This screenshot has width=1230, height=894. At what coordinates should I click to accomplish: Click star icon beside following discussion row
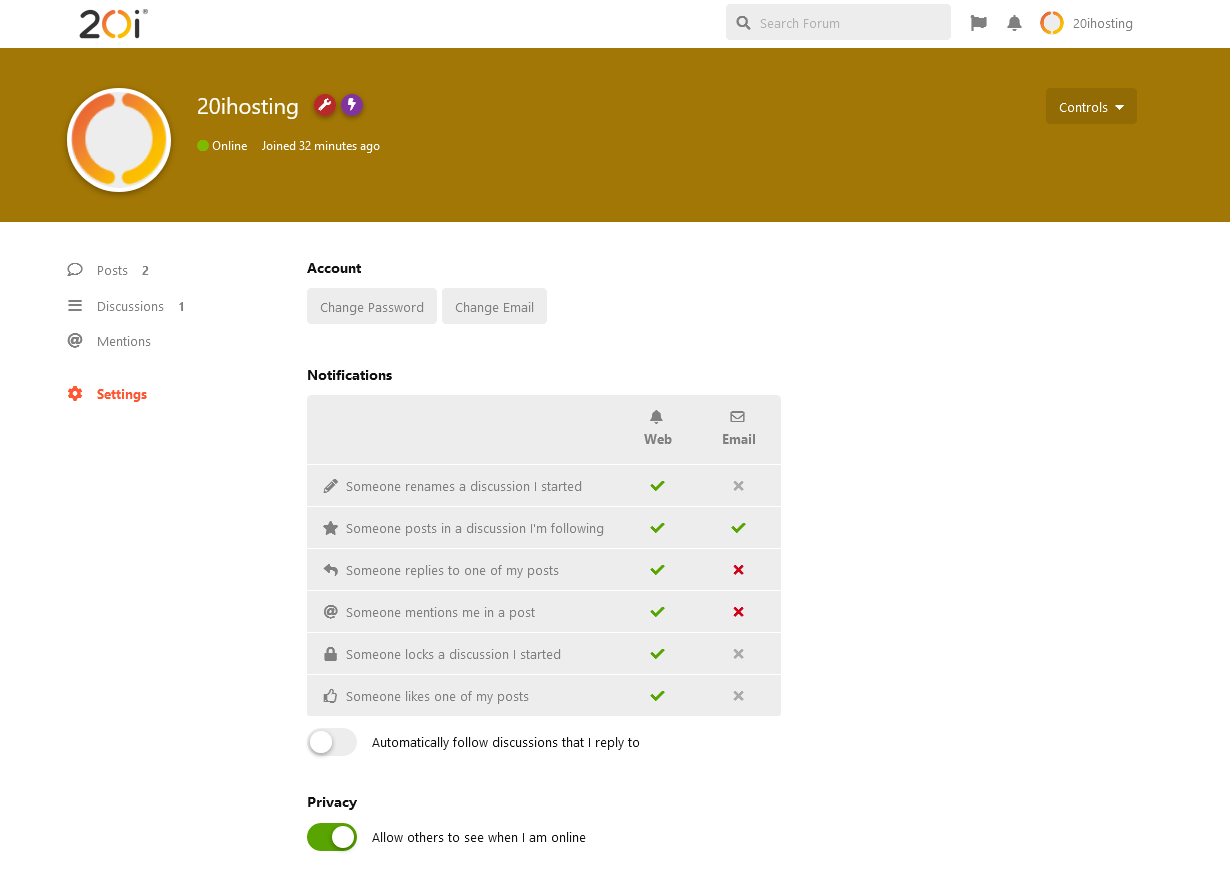331,528
